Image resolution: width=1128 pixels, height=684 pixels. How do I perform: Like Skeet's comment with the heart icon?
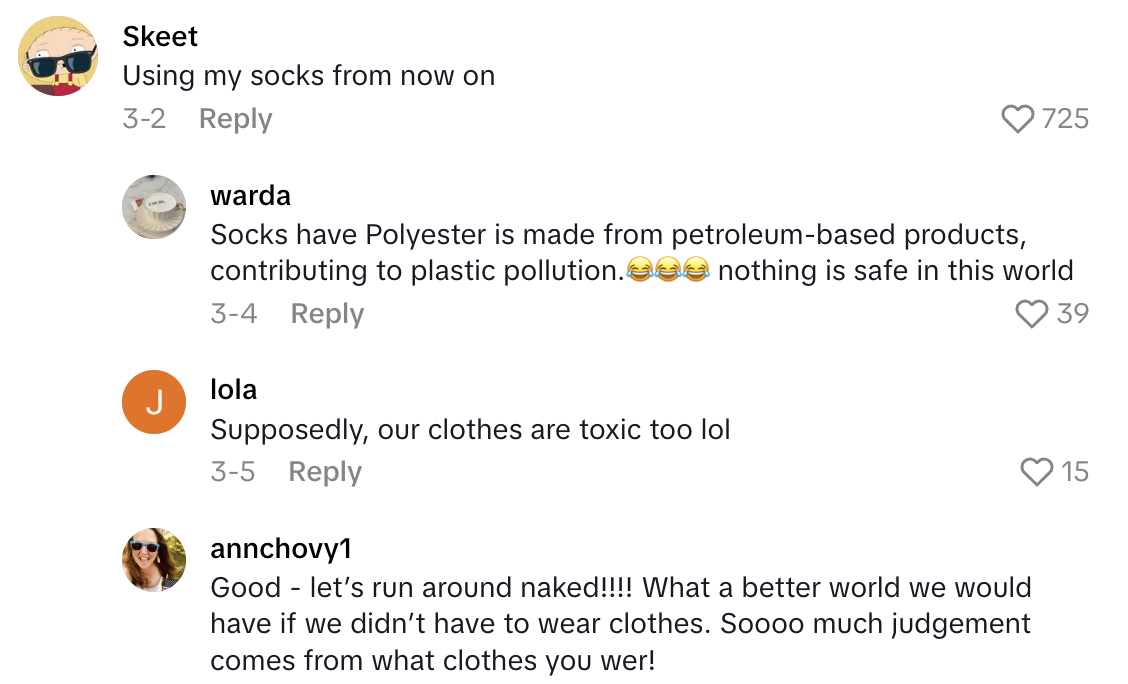tap(1017, 120)
